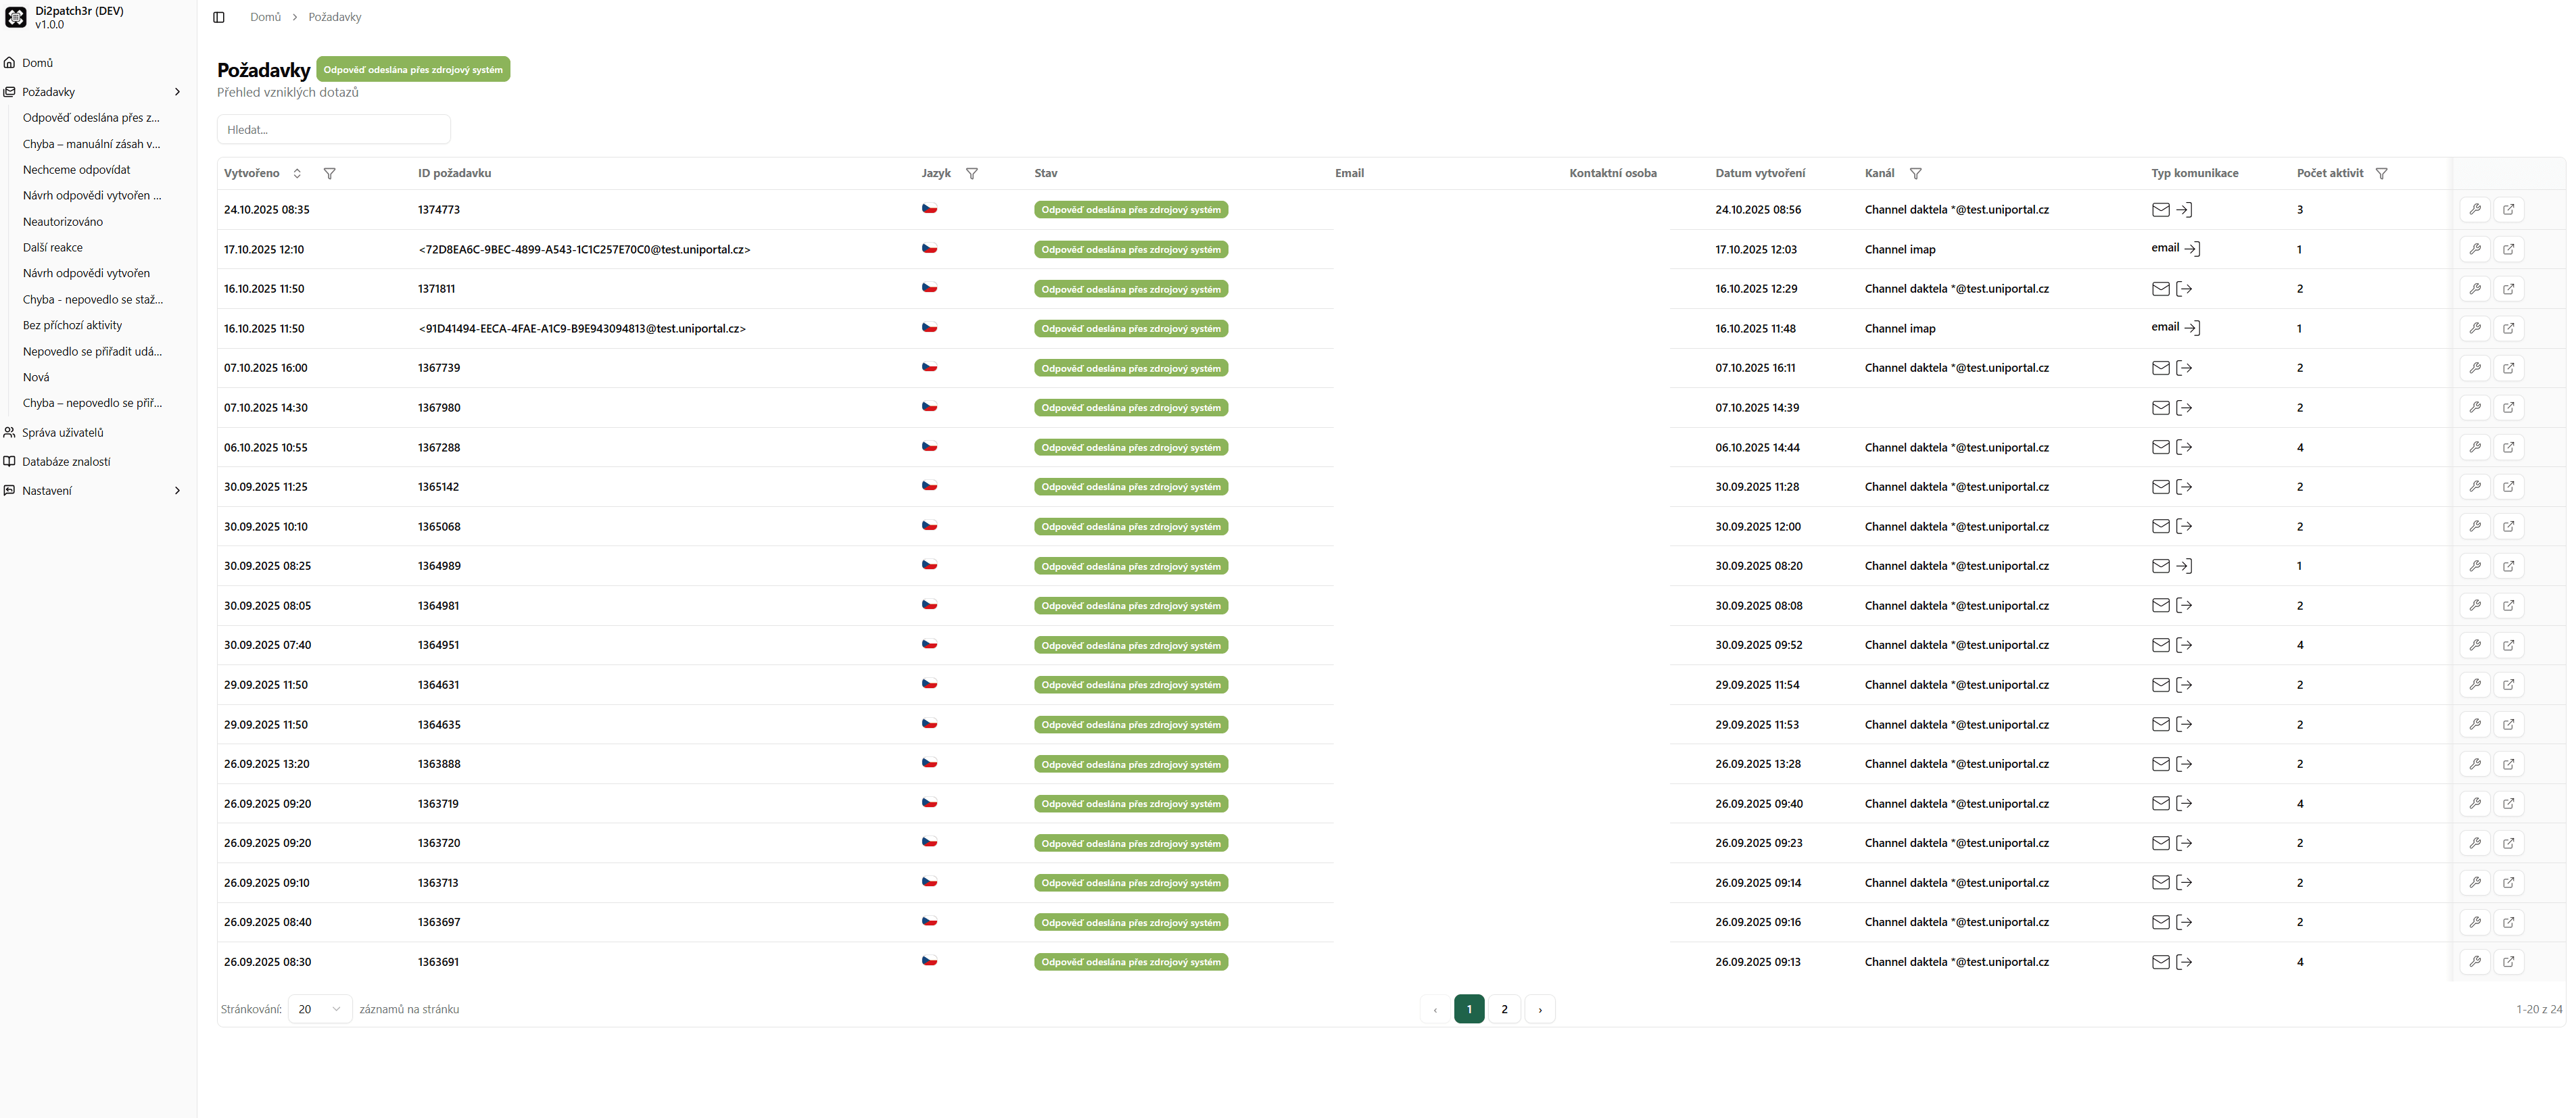This screenshot has height=1118, width=2576.
Task: Click wrench icon for request 1374773
Action: pyautogui.click(x=2474, y=210)
